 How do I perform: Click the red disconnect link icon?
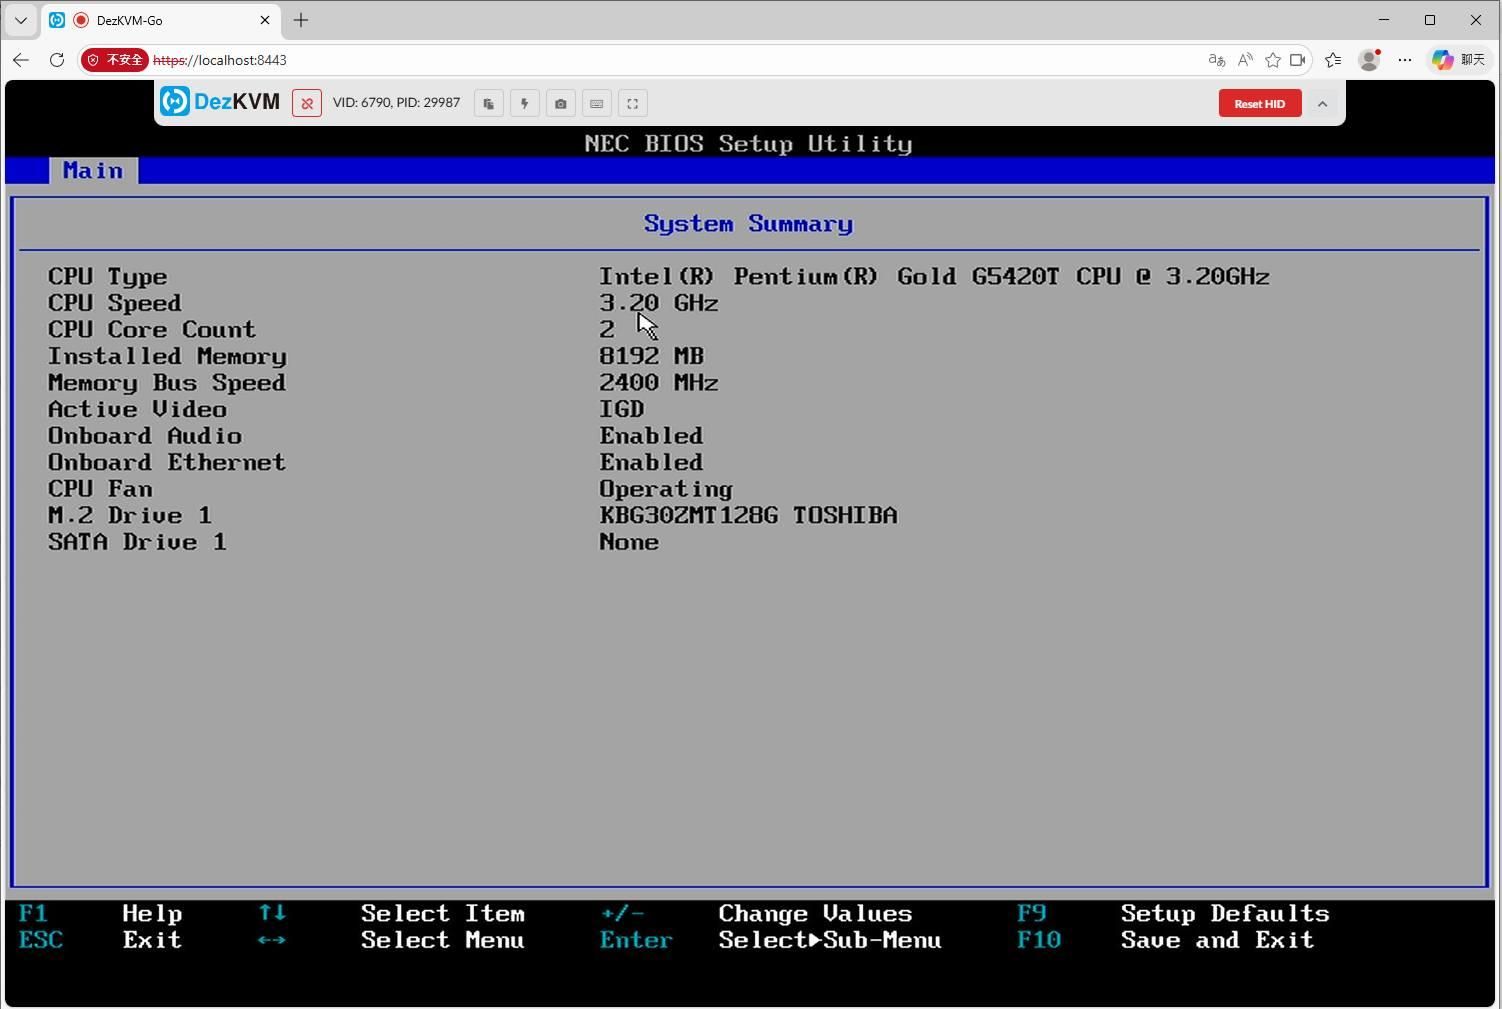(307, 103)
